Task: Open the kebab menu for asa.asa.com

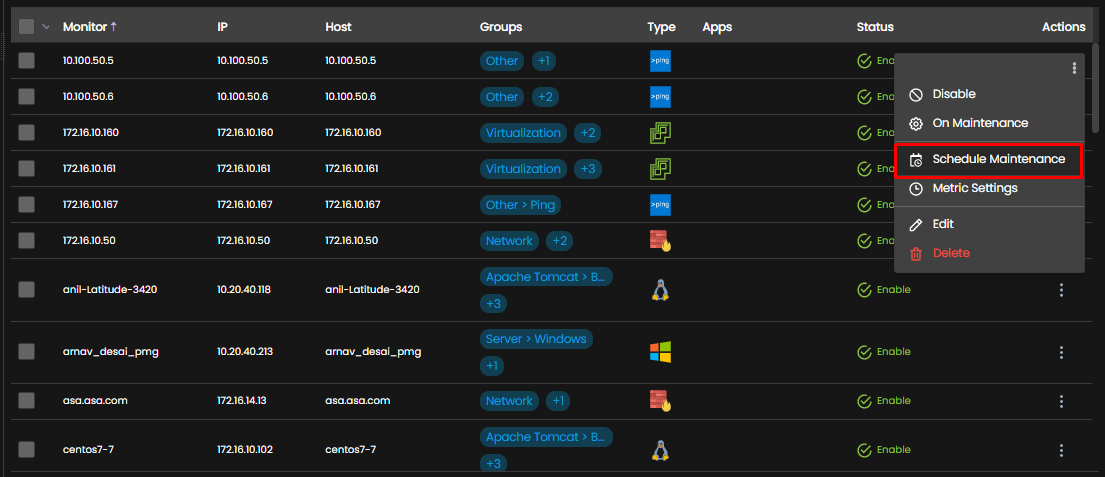Action: coord(1061,401)
